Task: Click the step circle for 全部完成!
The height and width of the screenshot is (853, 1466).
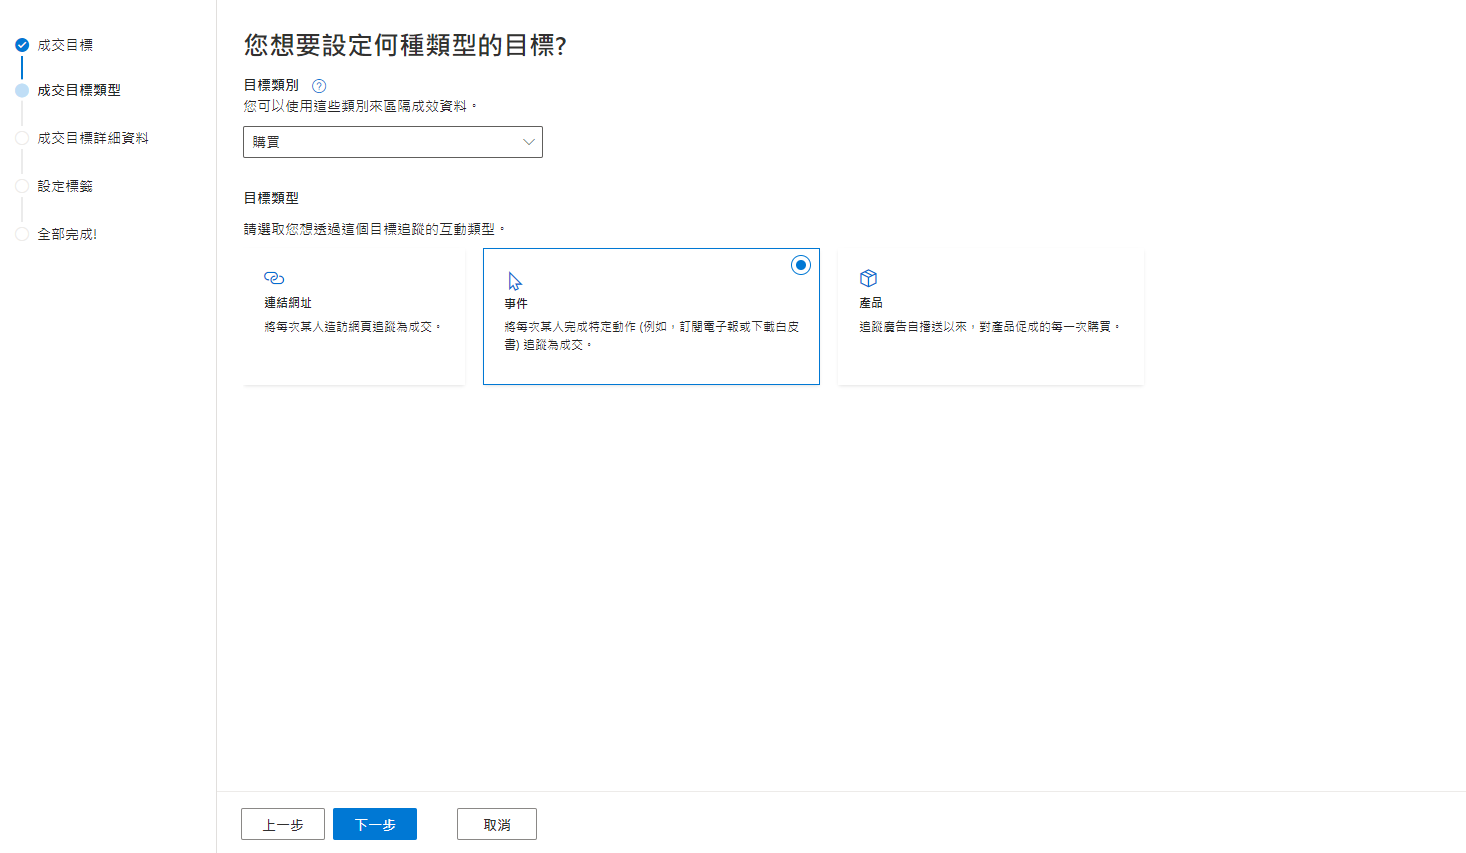Action: point(22,234)
